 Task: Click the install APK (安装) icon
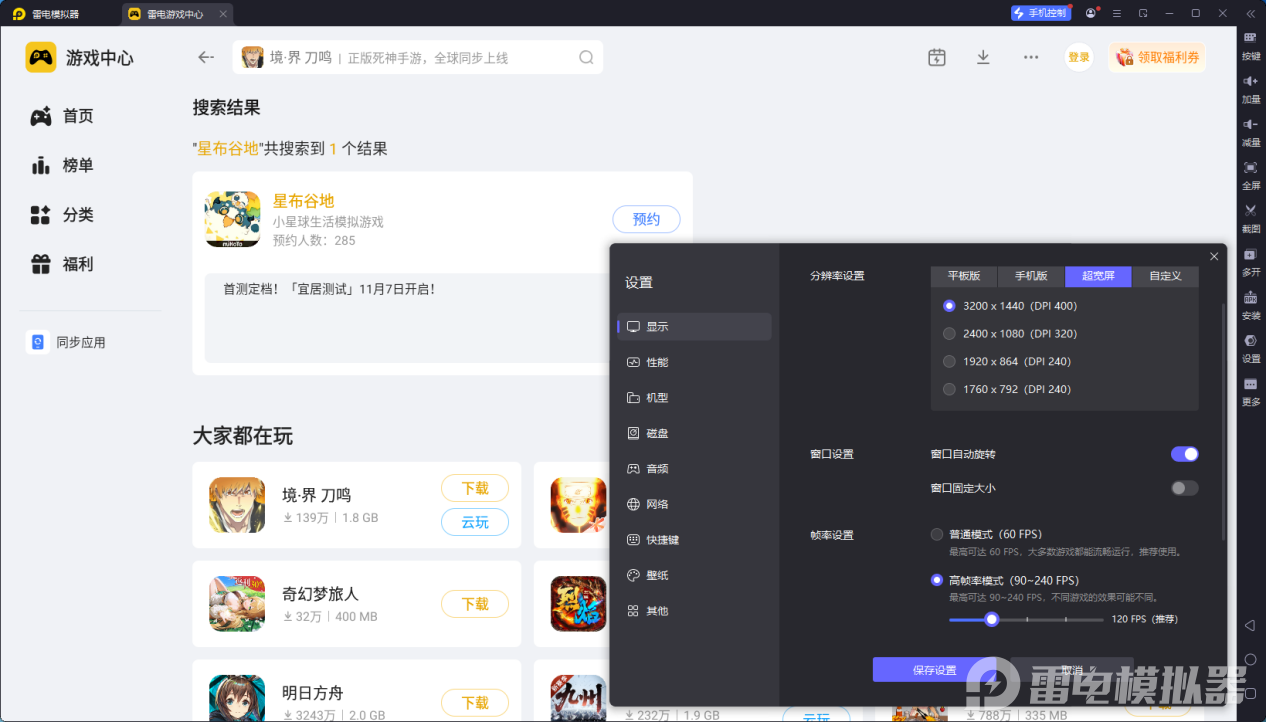(x=1250, y=298)
